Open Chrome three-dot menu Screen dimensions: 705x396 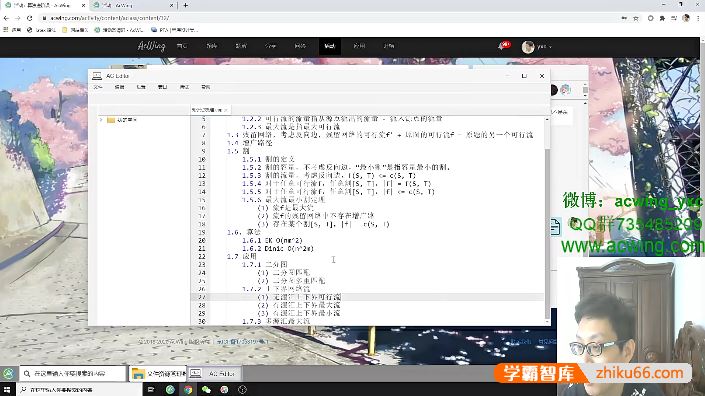[x=698, y=18]
